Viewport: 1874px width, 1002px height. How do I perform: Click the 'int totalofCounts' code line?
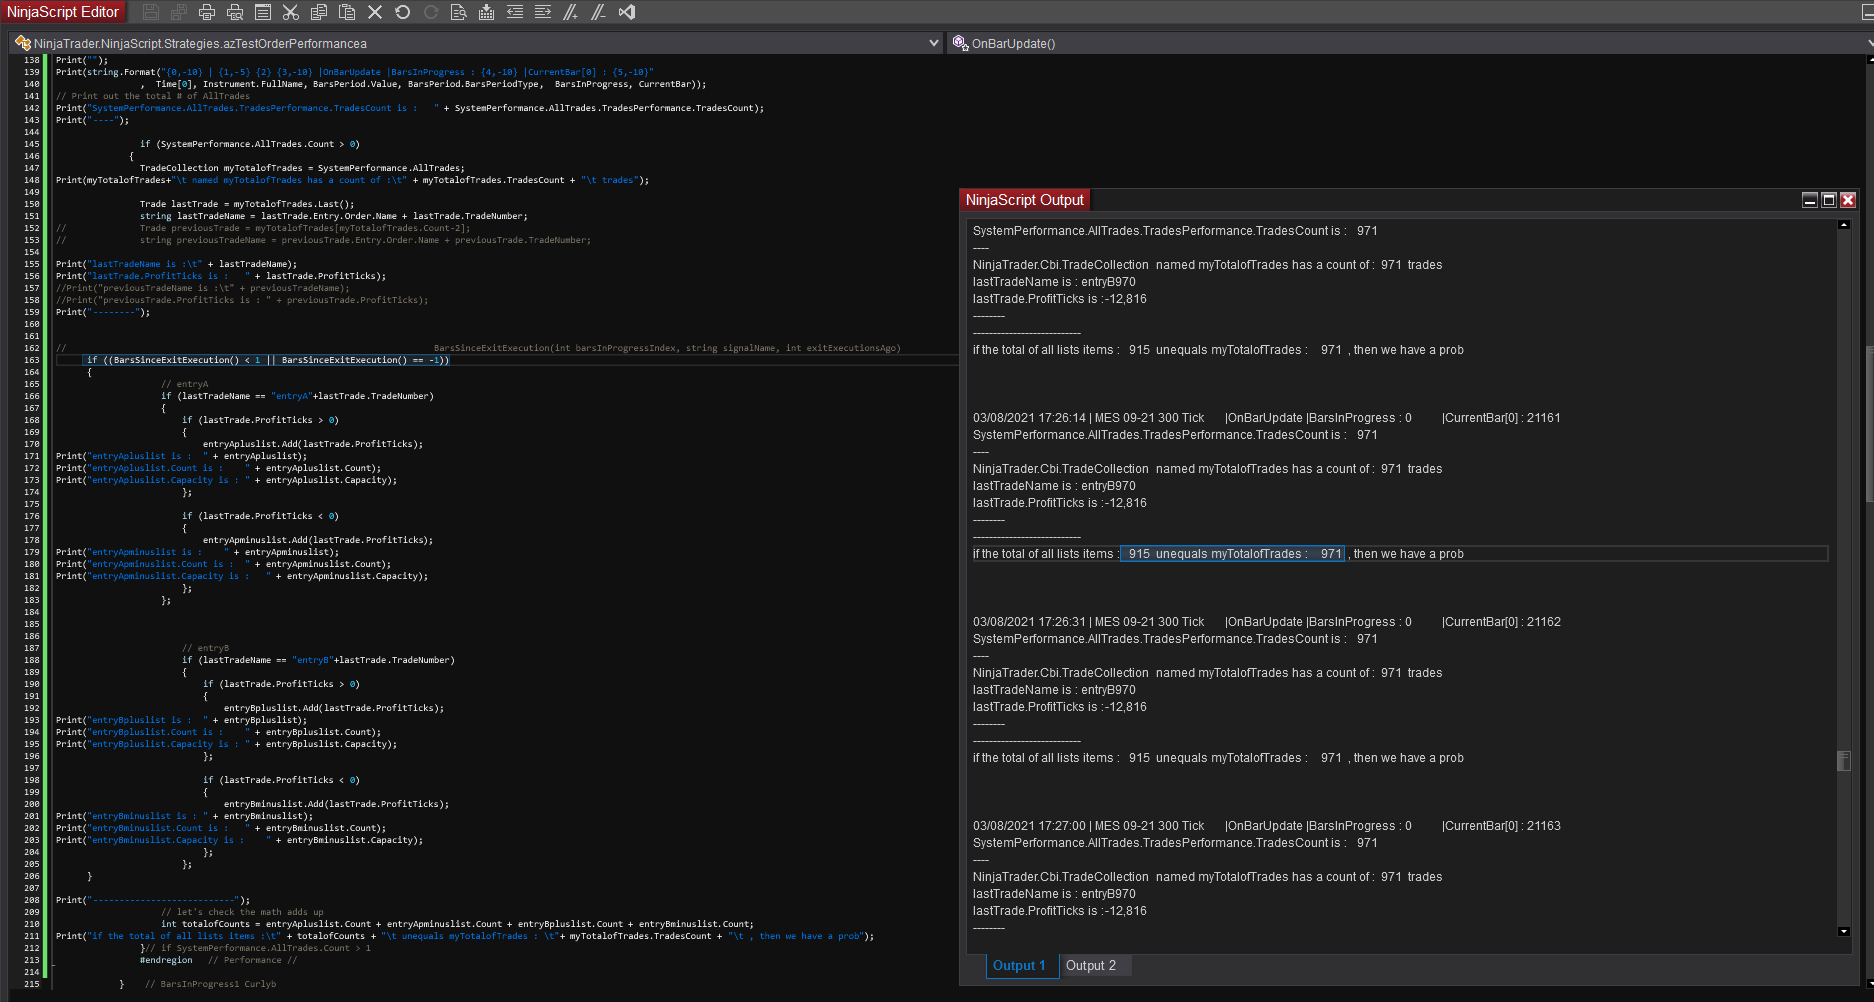(x=457, y=924)
